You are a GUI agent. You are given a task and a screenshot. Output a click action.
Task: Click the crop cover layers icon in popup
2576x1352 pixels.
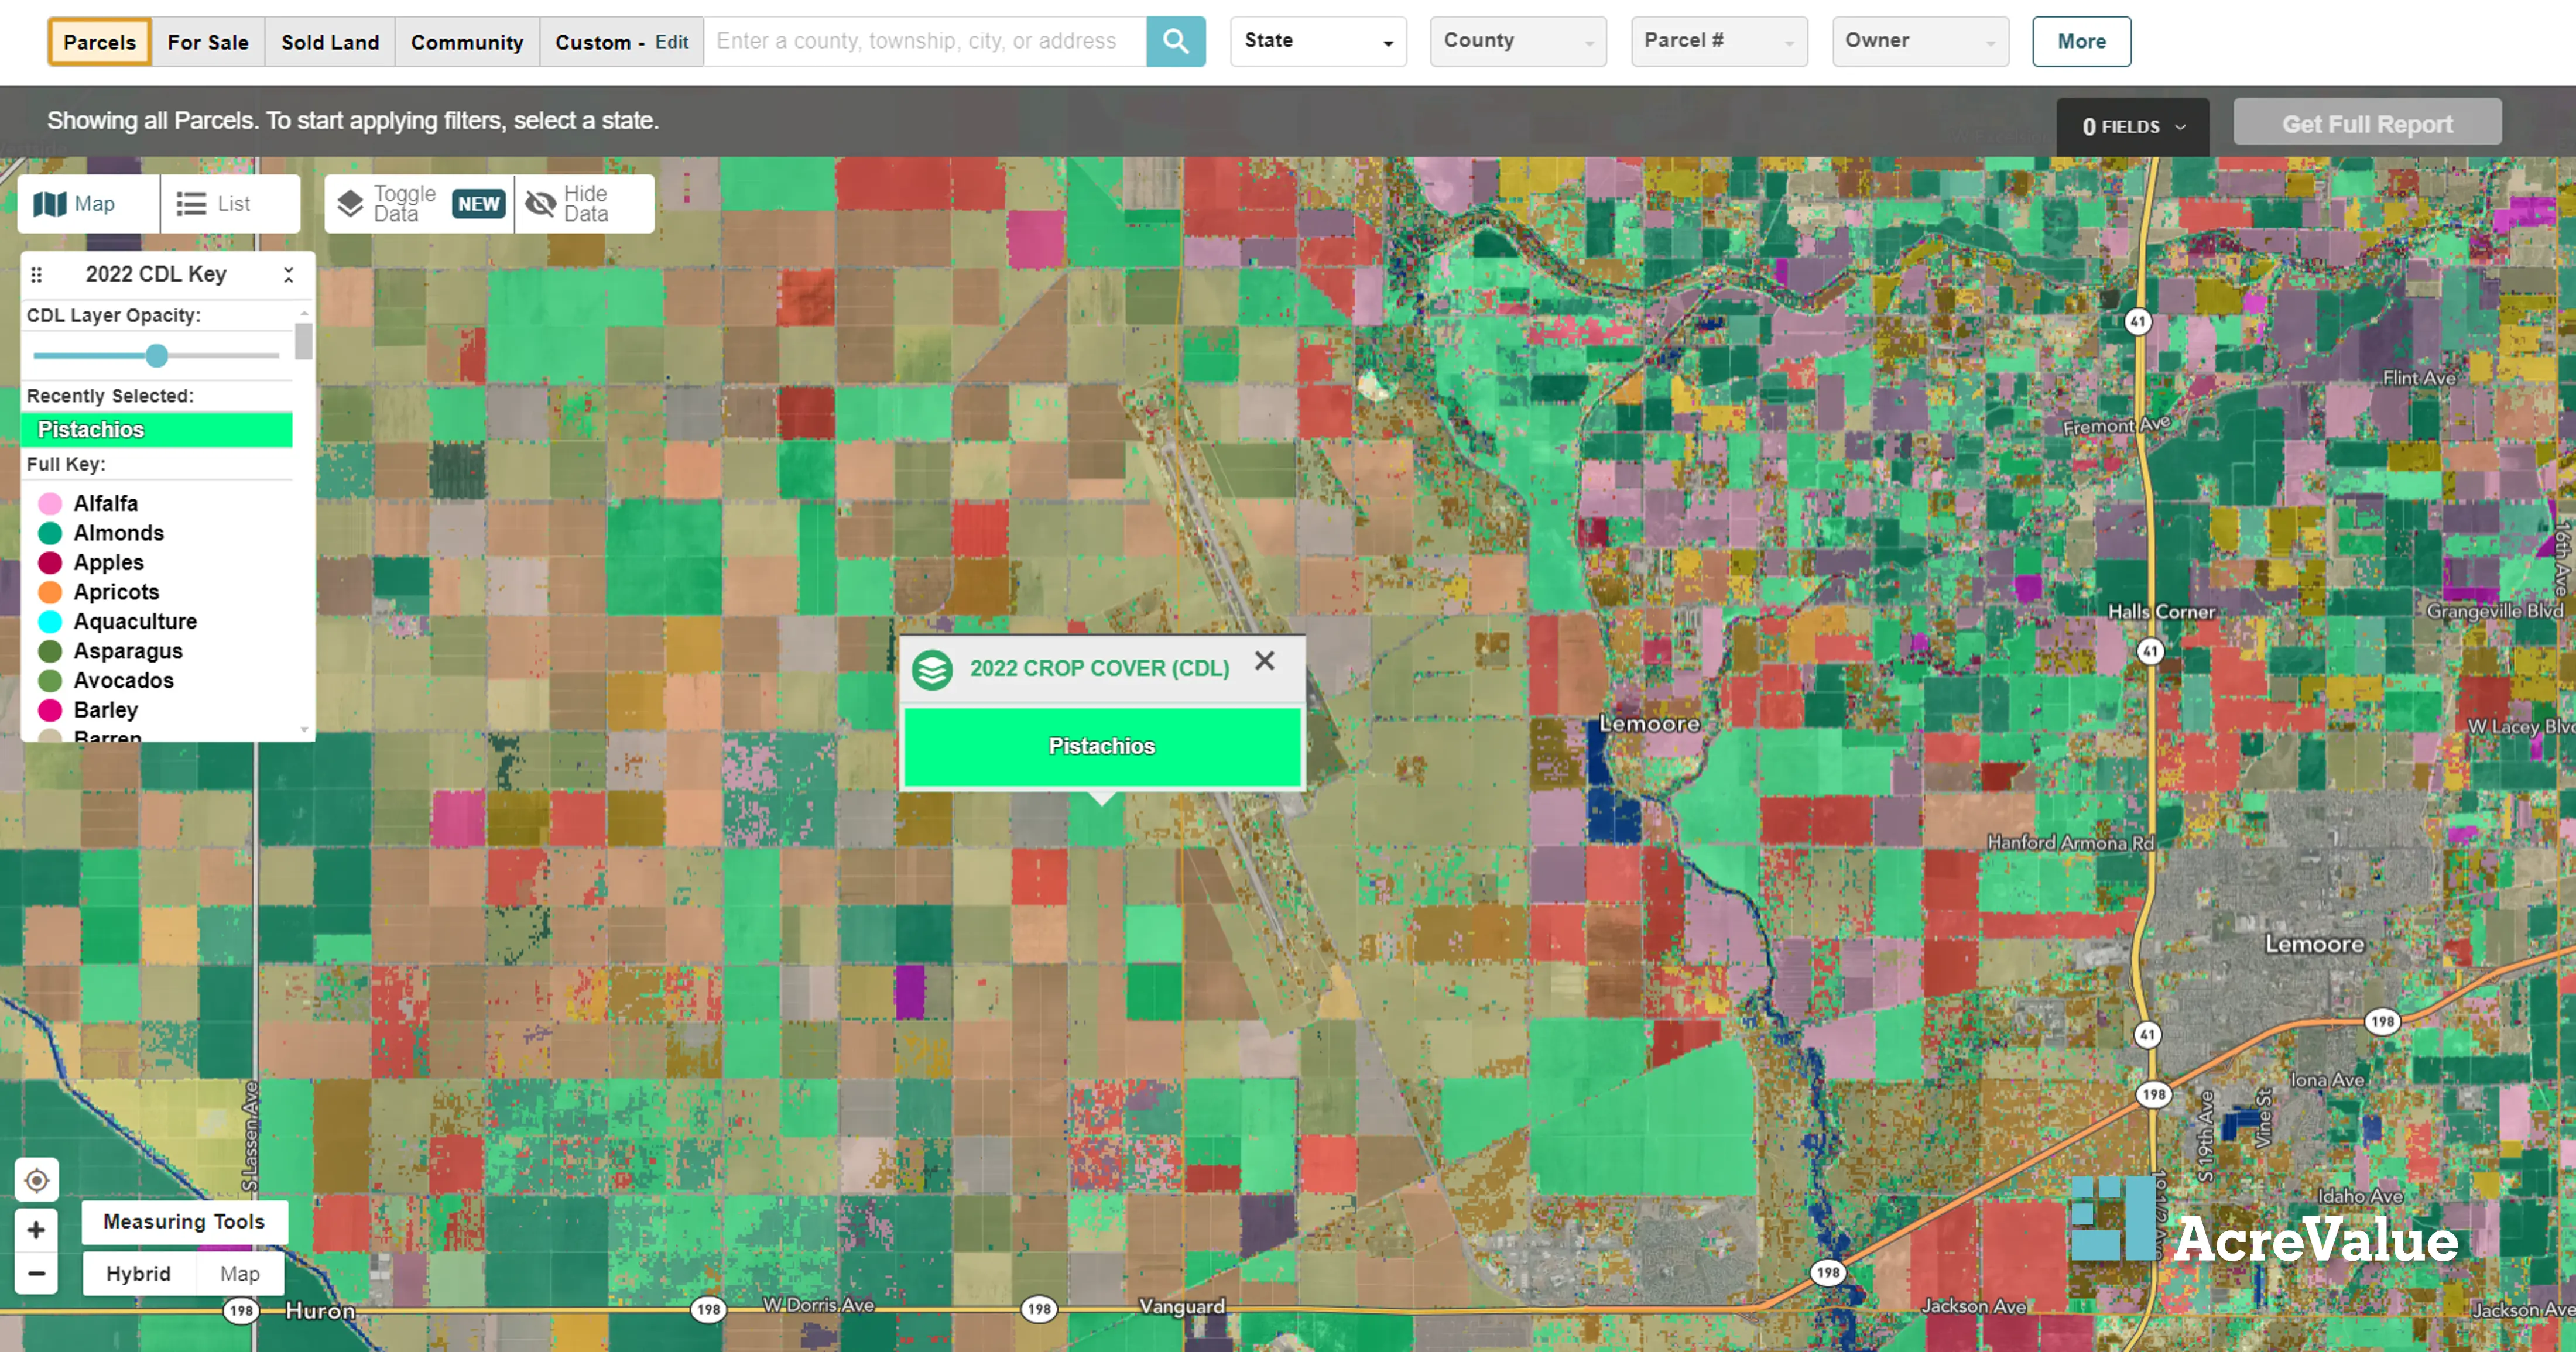point(934,669)
